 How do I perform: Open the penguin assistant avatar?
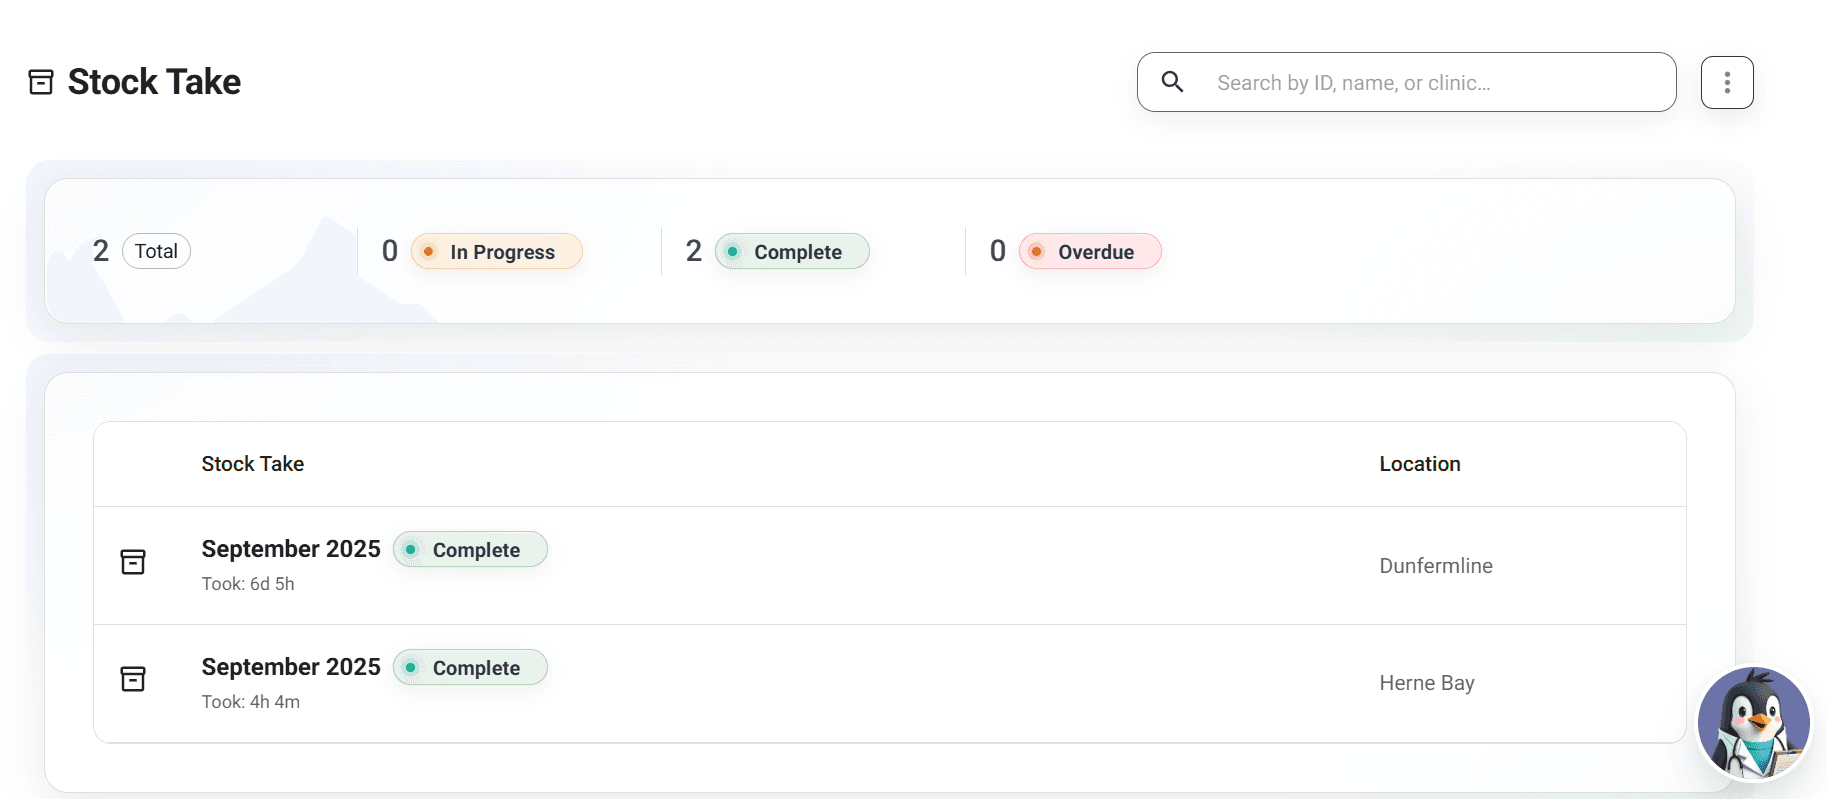(x=1753, y=723)
